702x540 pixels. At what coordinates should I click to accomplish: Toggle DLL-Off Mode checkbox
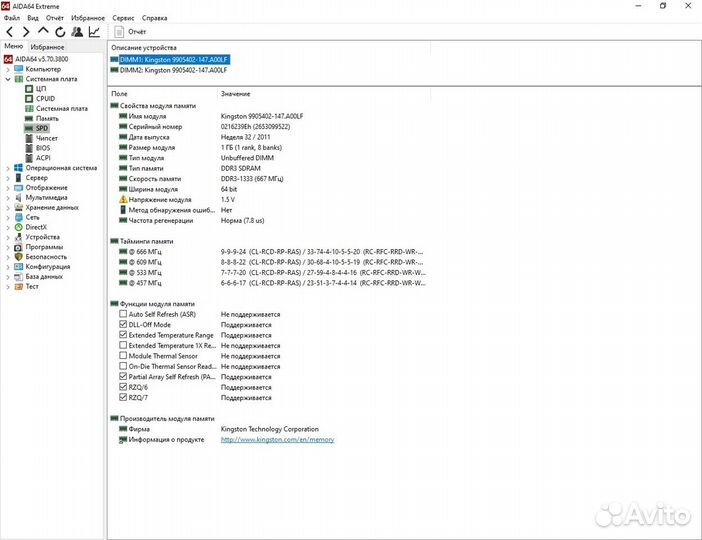[x=123, y=324]
